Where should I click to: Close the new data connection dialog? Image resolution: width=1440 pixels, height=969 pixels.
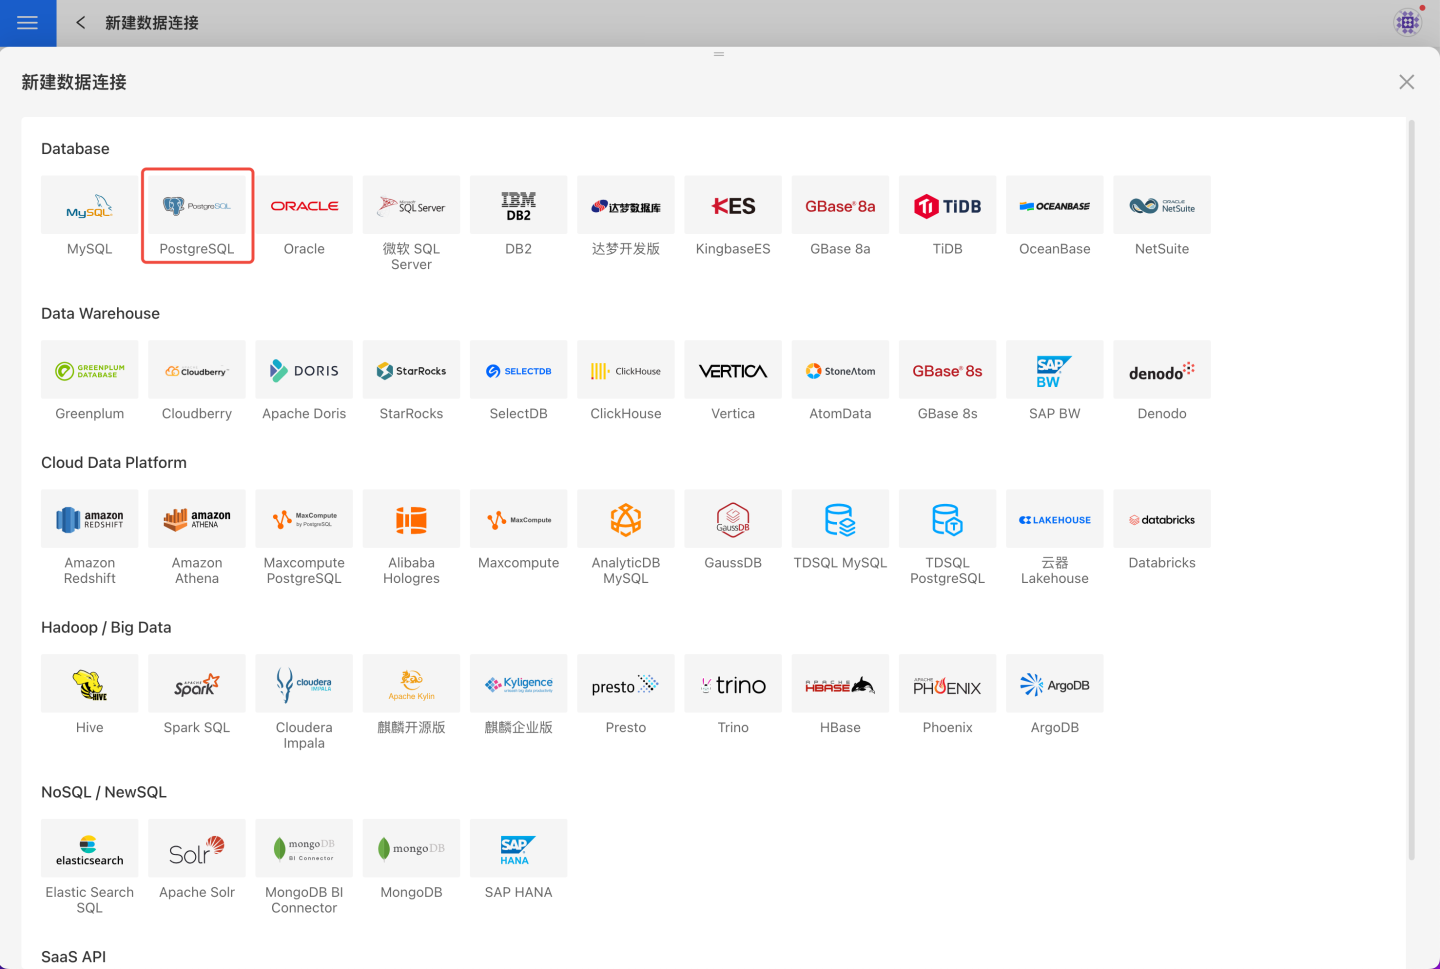[1406, 82]
